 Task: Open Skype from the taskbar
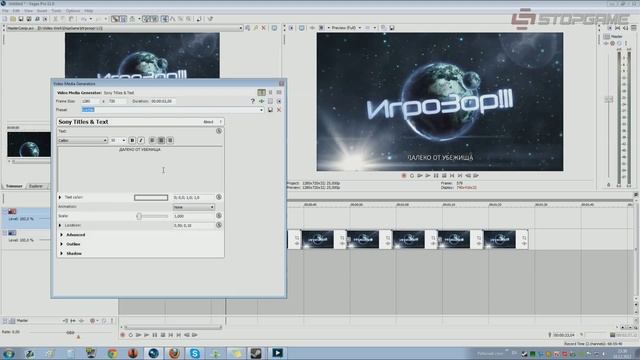click(195, 353)
